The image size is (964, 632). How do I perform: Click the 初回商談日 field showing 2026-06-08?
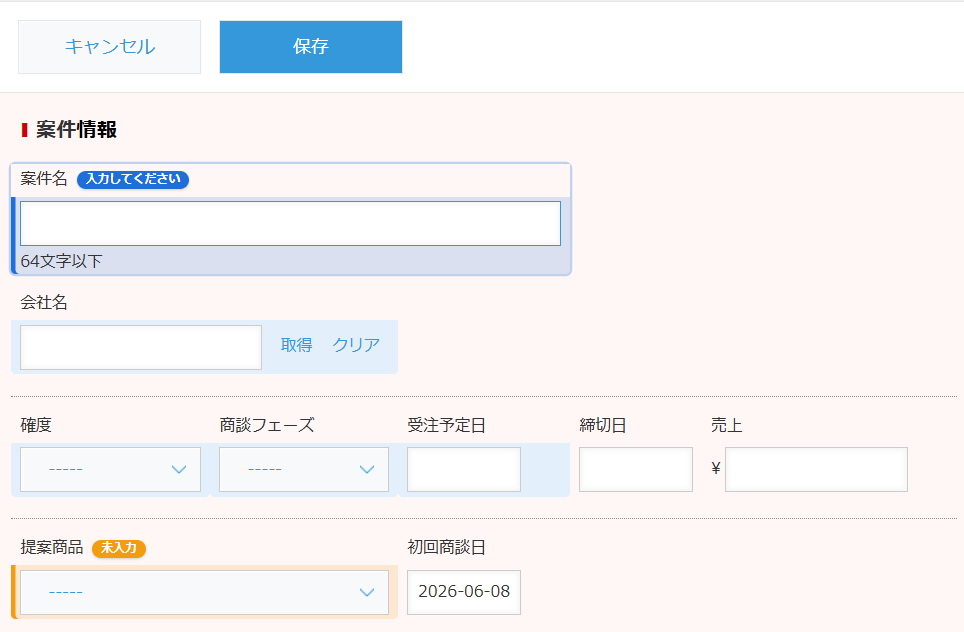coord(464,592)
